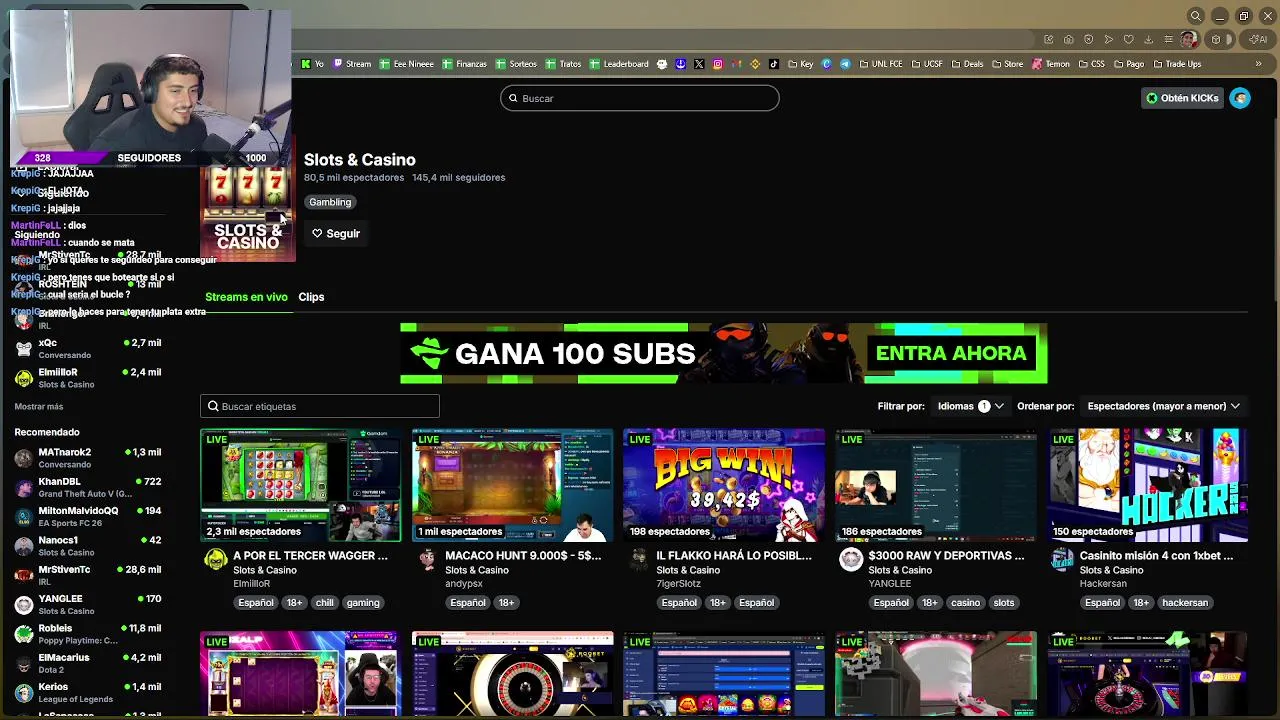Image resolution: width=1280 pixels, height=720 pixels.
Task: Open the Tratos bookmark
Action: (563, 64)
